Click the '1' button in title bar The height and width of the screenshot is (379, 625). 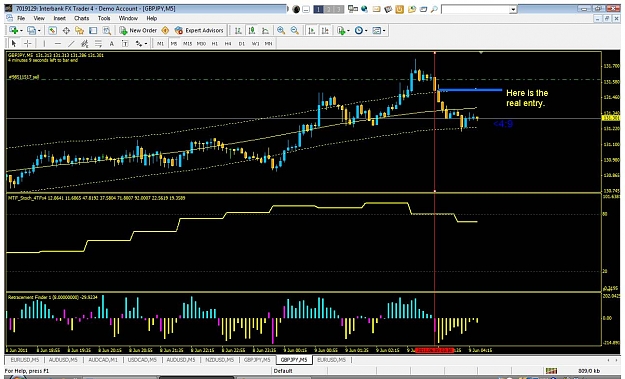(318, 9)
